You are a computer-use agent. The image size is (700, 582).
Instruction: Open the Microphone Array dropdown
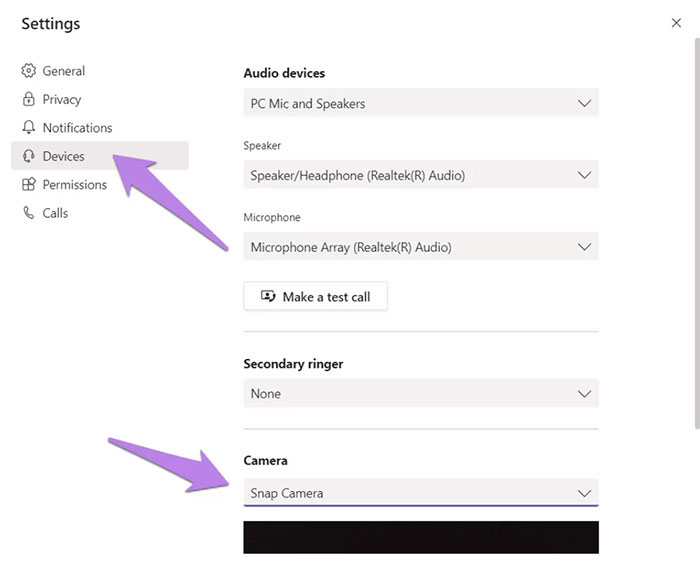[x=421, y=246]
